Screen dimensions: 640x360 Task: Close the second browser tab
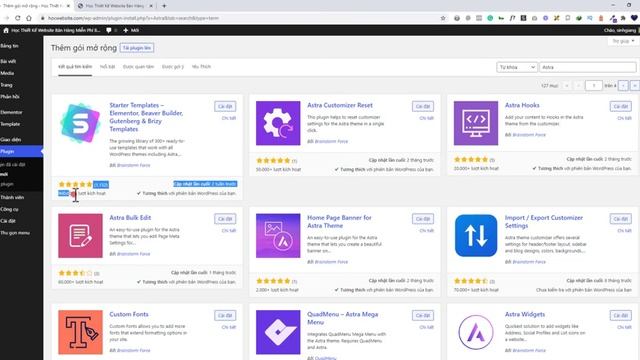(x=151, y=6)
